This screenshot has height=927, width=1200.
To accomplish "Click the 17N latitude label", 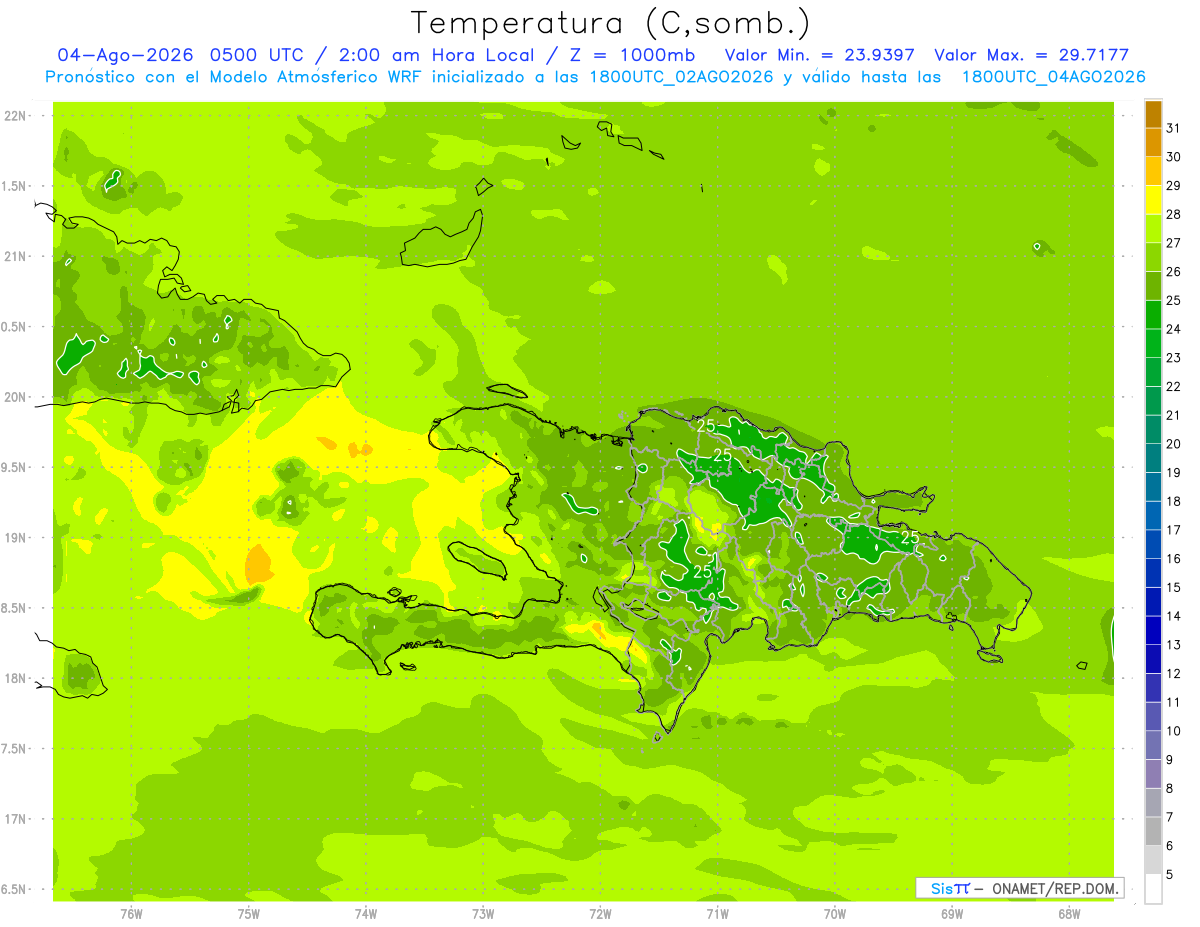I will (16, 819).
